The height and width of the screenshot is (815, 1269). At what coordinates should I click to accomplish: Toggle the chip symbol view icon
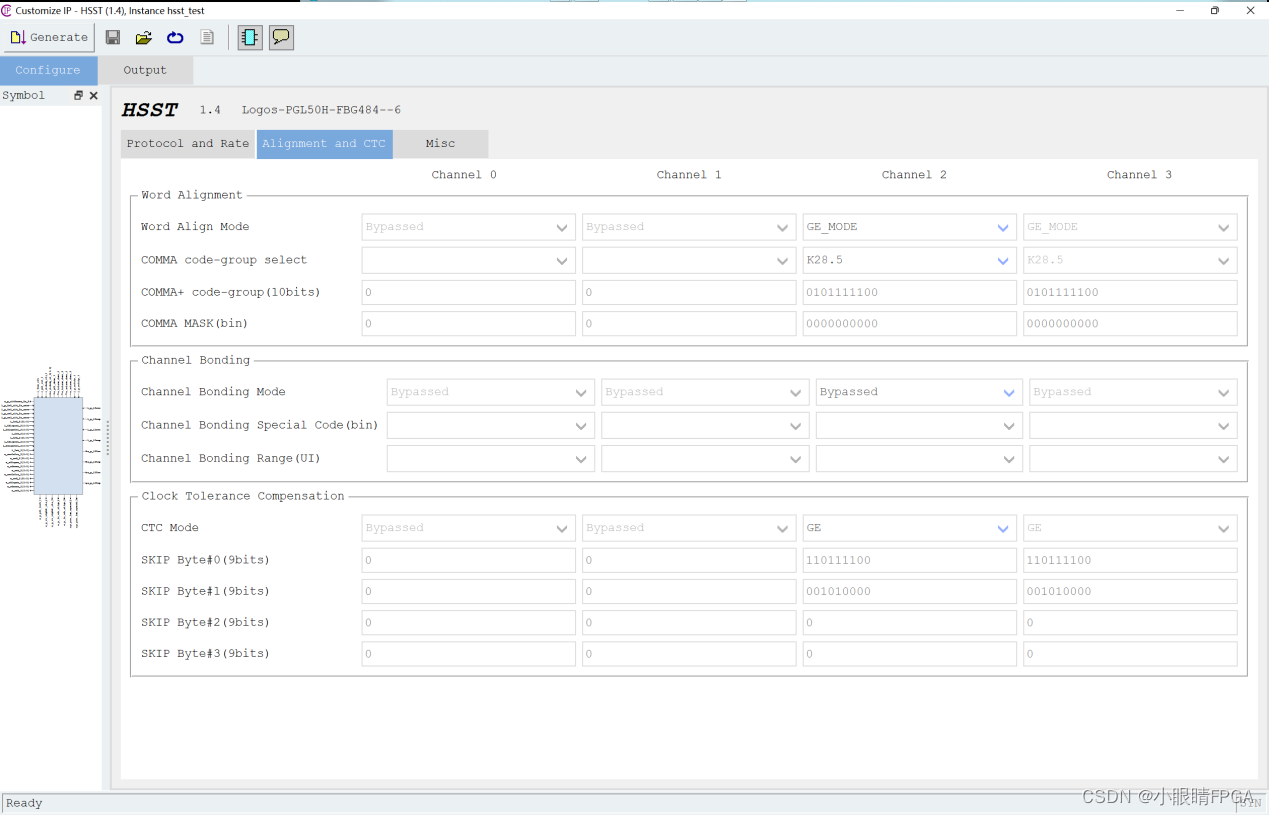250,37
